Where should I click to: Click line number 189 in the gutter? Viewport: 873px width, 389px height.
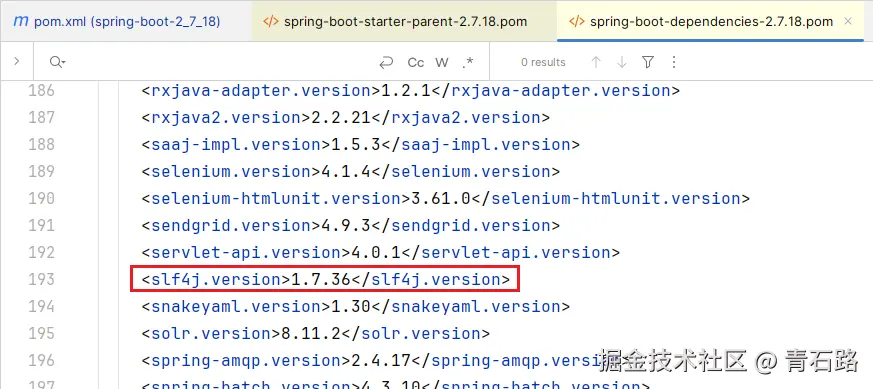coord(41,171)
